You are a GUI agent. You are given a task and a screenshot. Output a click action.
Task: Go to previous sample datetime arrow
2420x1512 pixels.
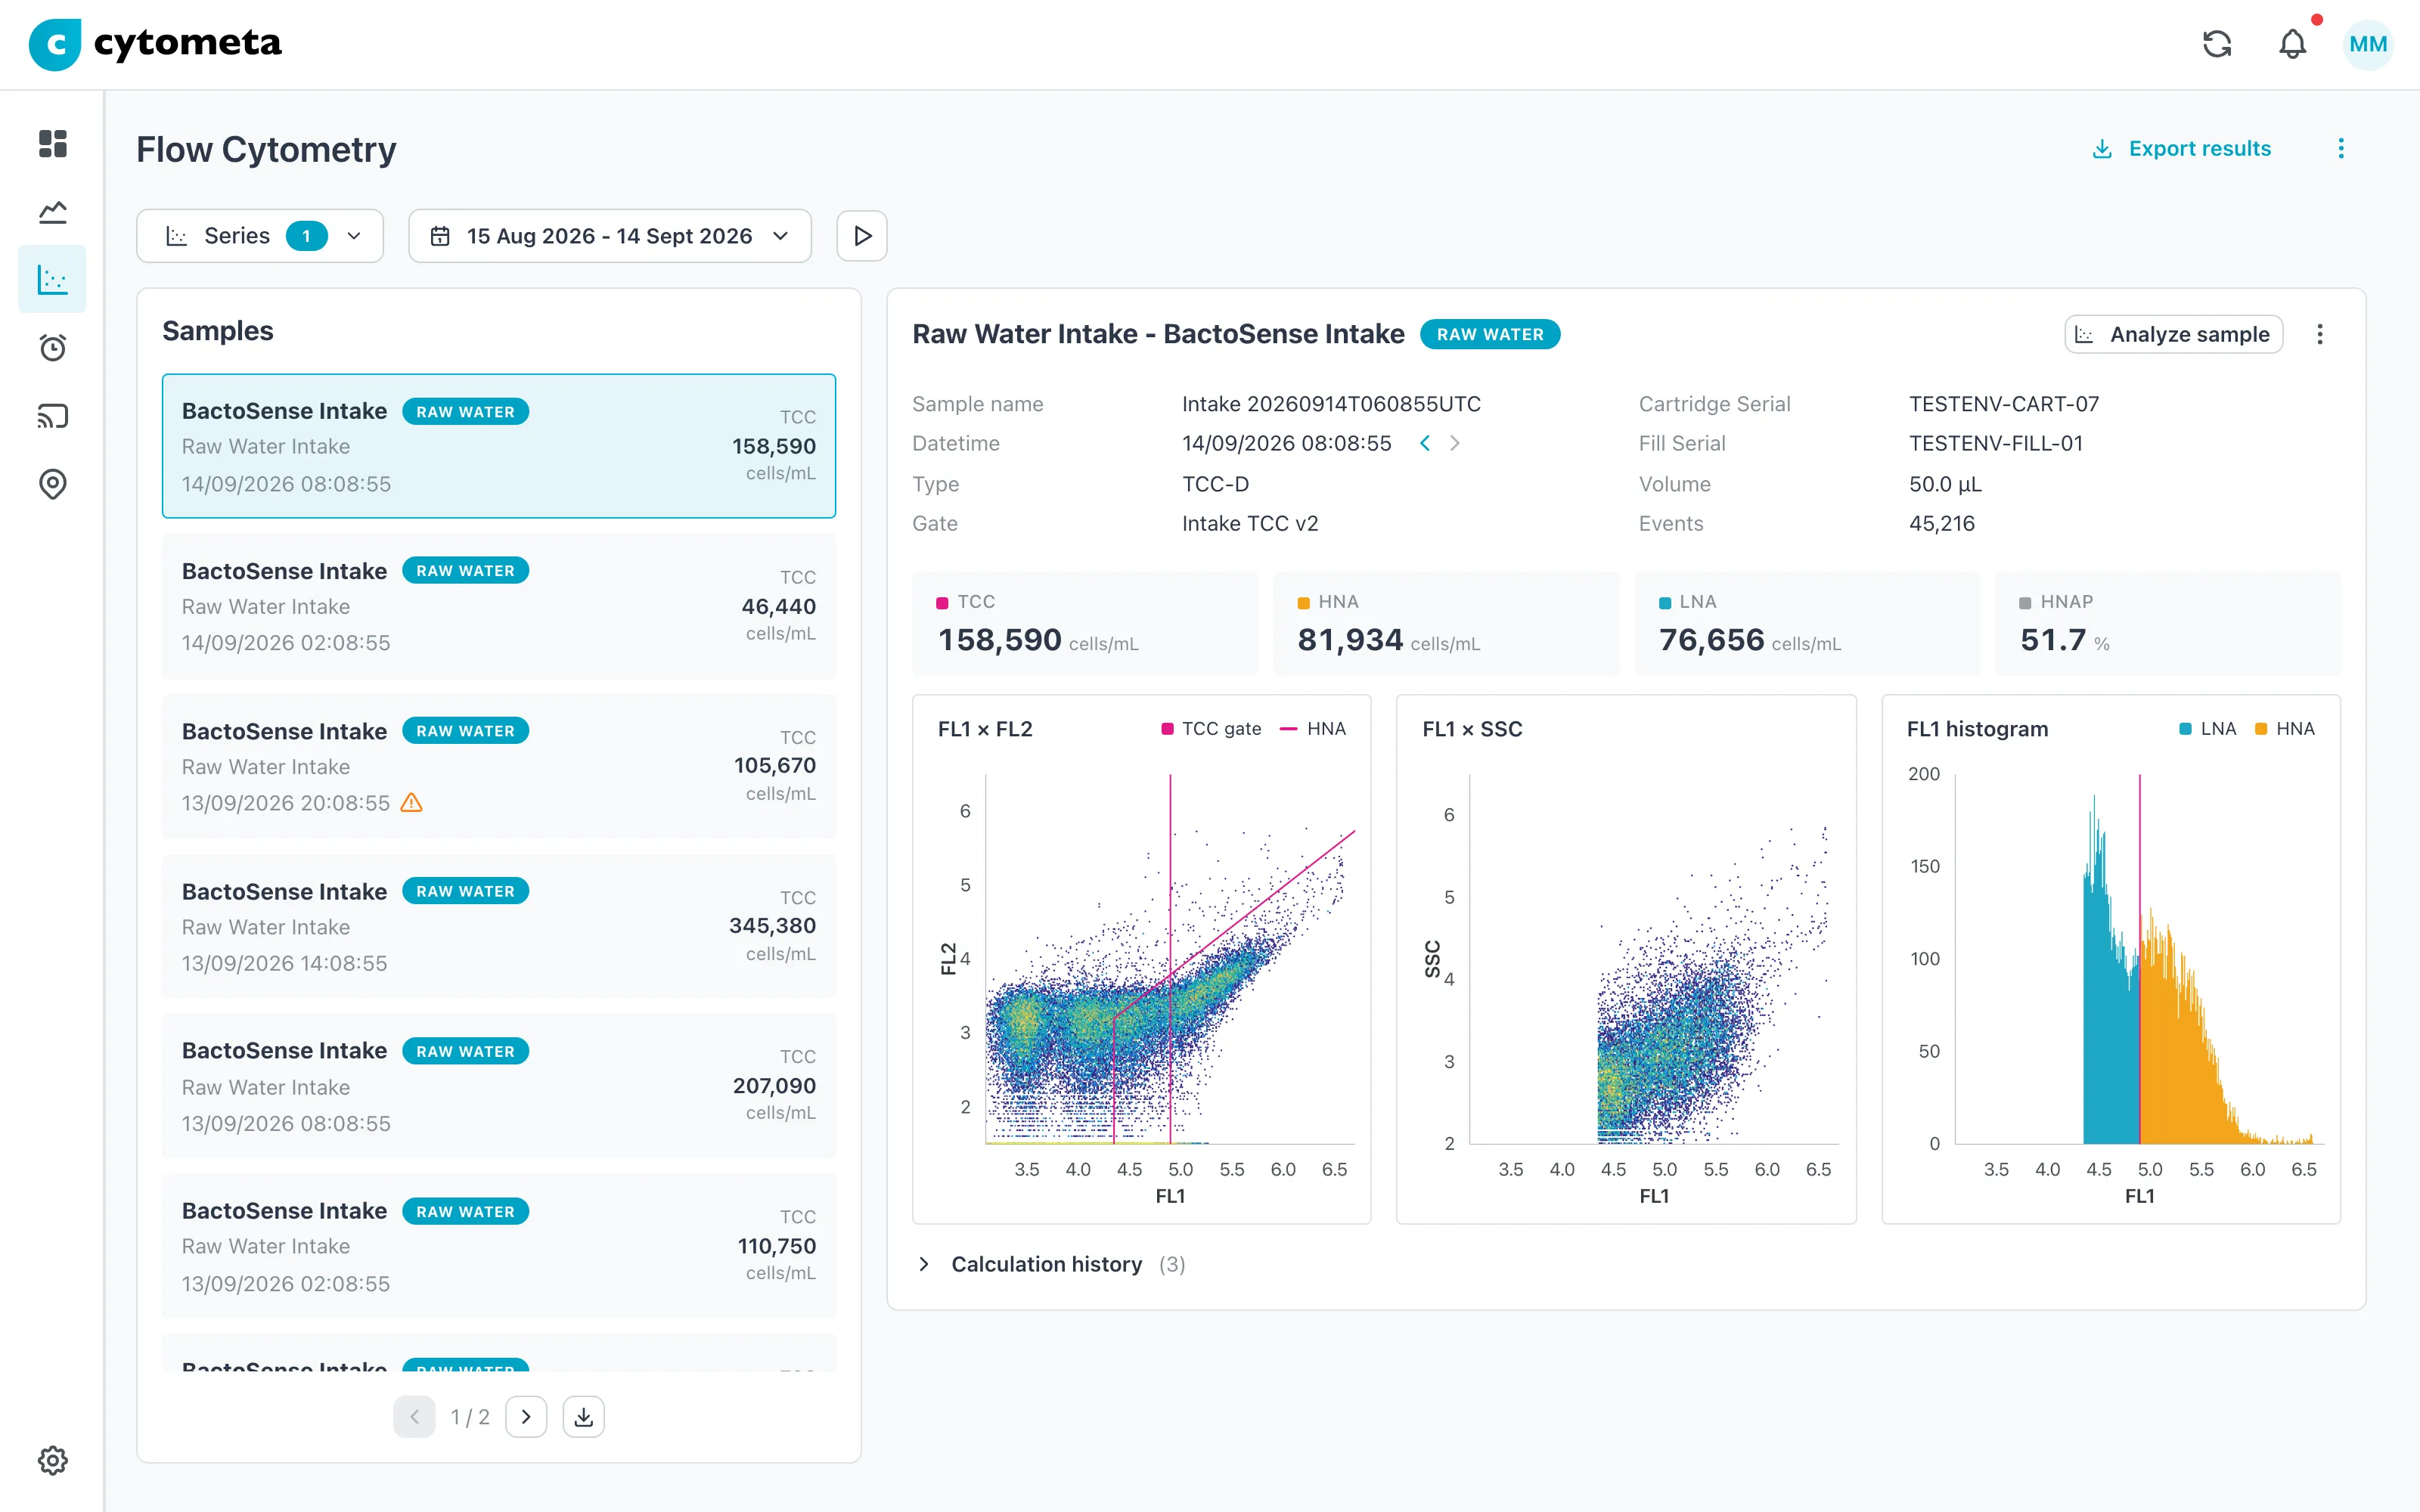point(1425,443)
